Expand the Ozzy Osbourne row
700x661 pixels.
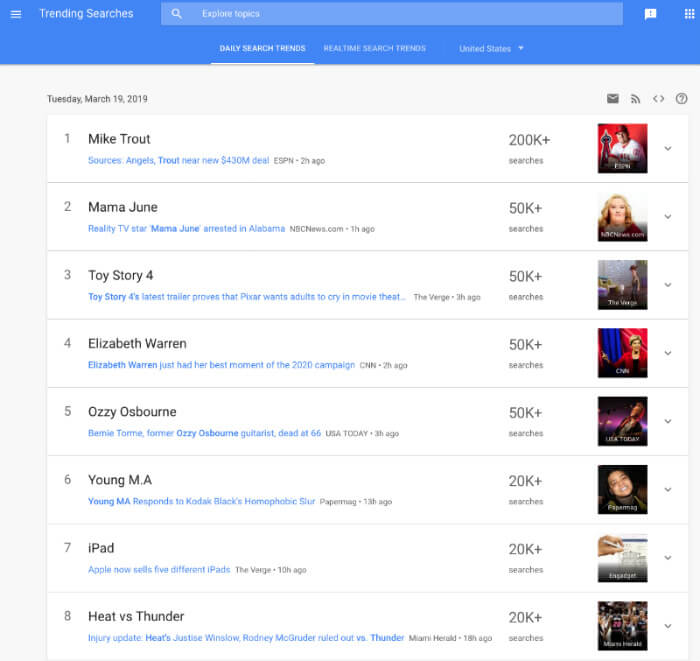[668, 421]
